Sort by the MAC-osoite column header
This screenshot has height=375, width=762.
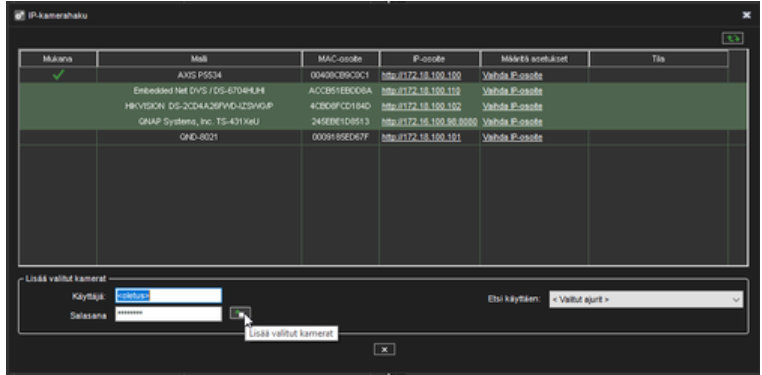pyautogui.click(x=340, y=59)
